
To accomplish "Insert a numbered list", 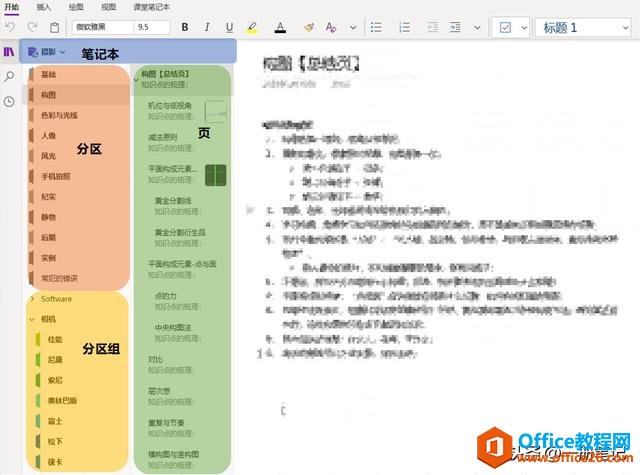I will pos(404,27).
